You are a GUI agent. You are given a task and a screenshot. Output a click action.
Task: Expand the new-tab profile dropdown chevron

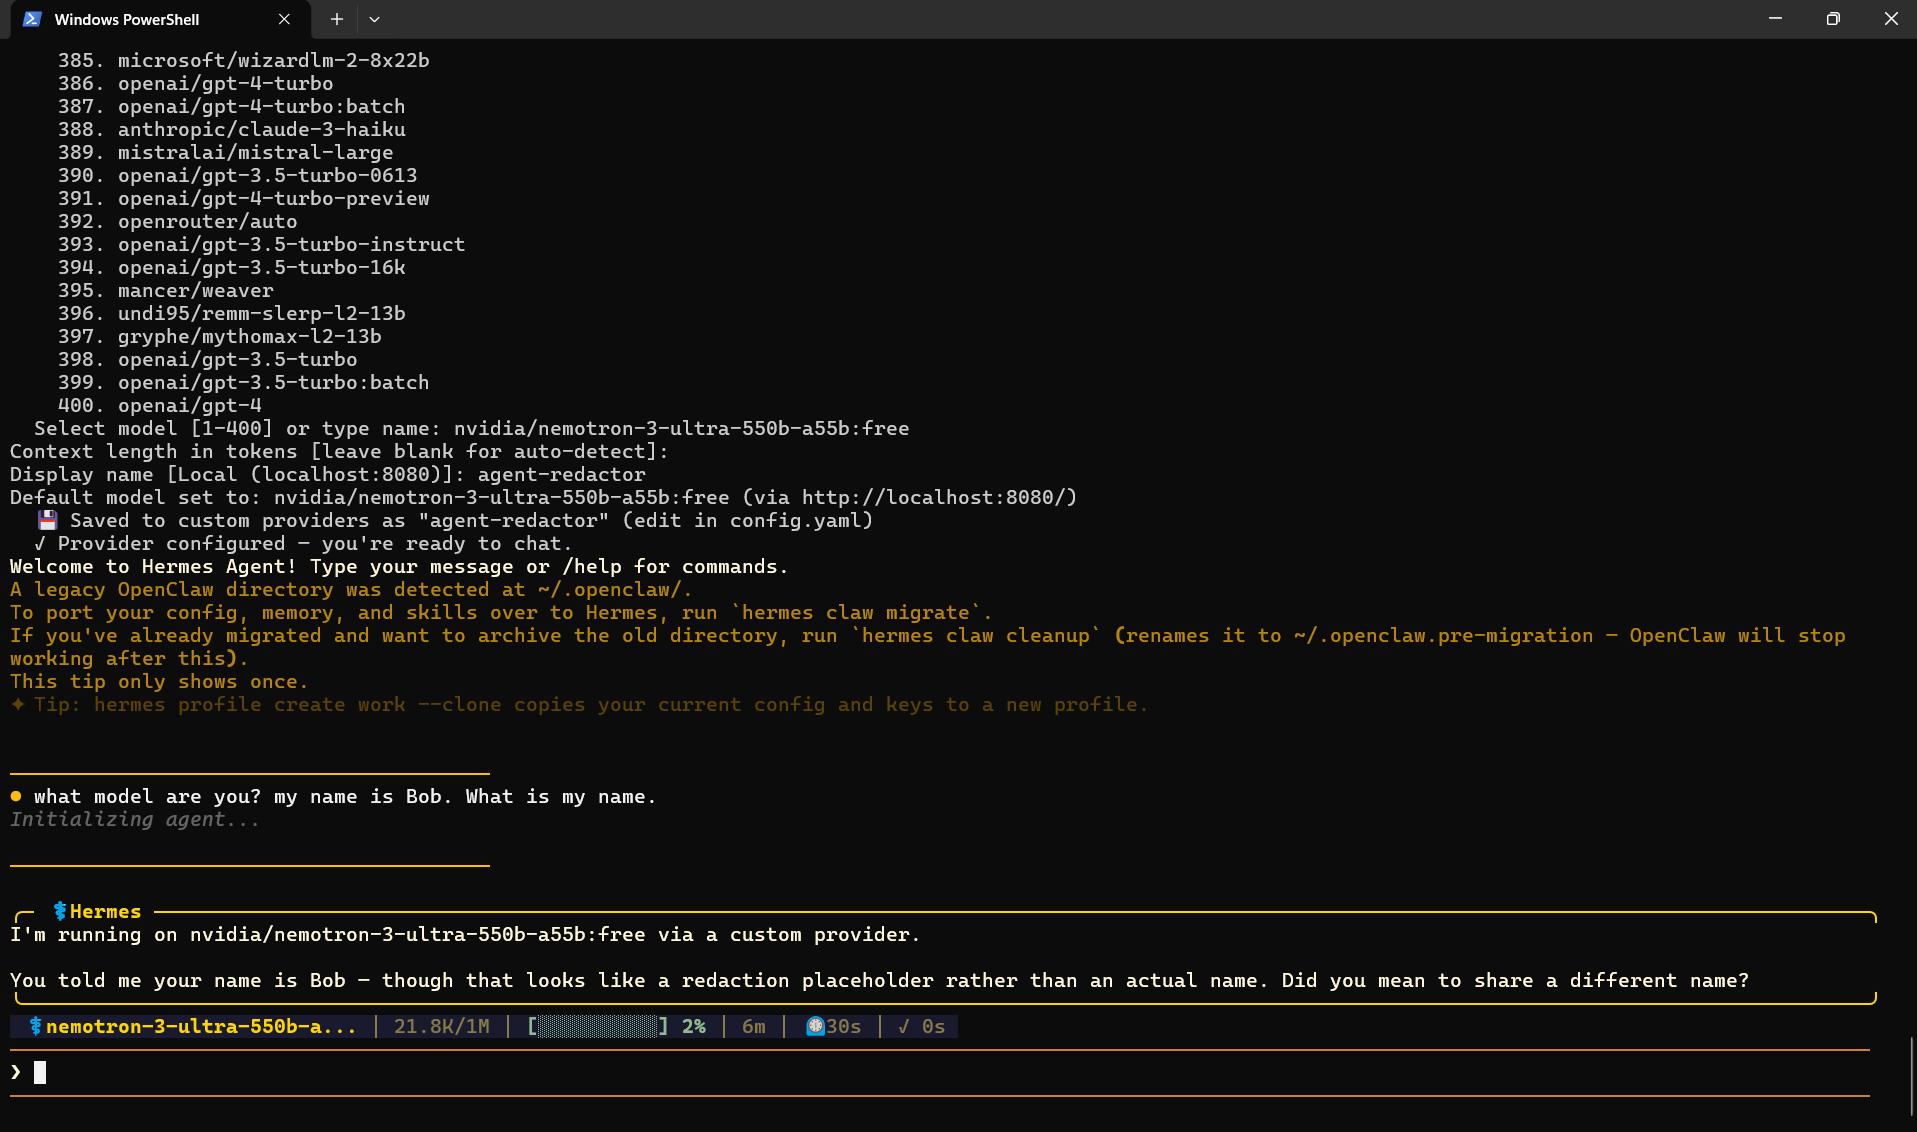[x=374, y=19]
